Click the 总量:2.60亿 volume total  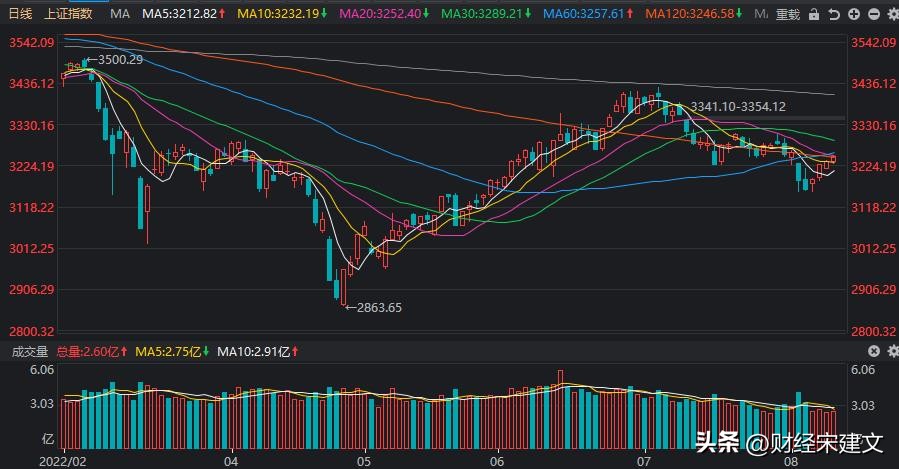tap(88, 351)
